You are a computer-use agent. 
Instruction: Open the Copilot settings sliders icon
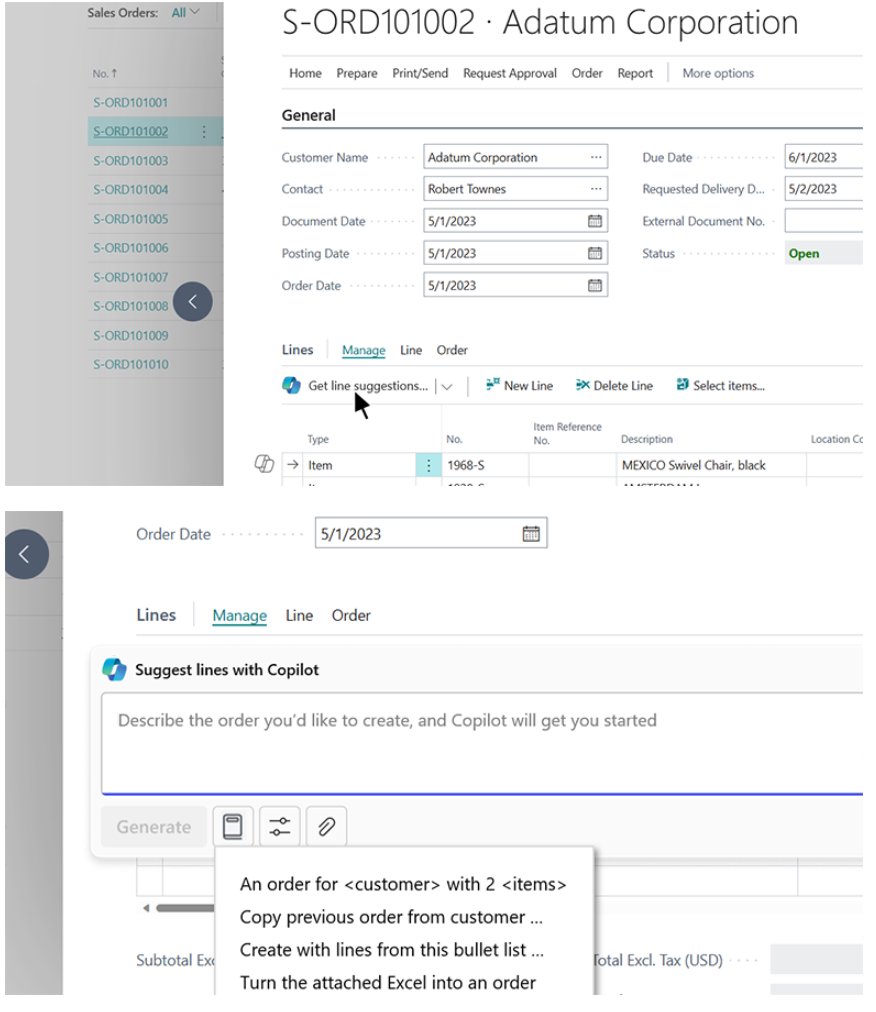point(280,826)
